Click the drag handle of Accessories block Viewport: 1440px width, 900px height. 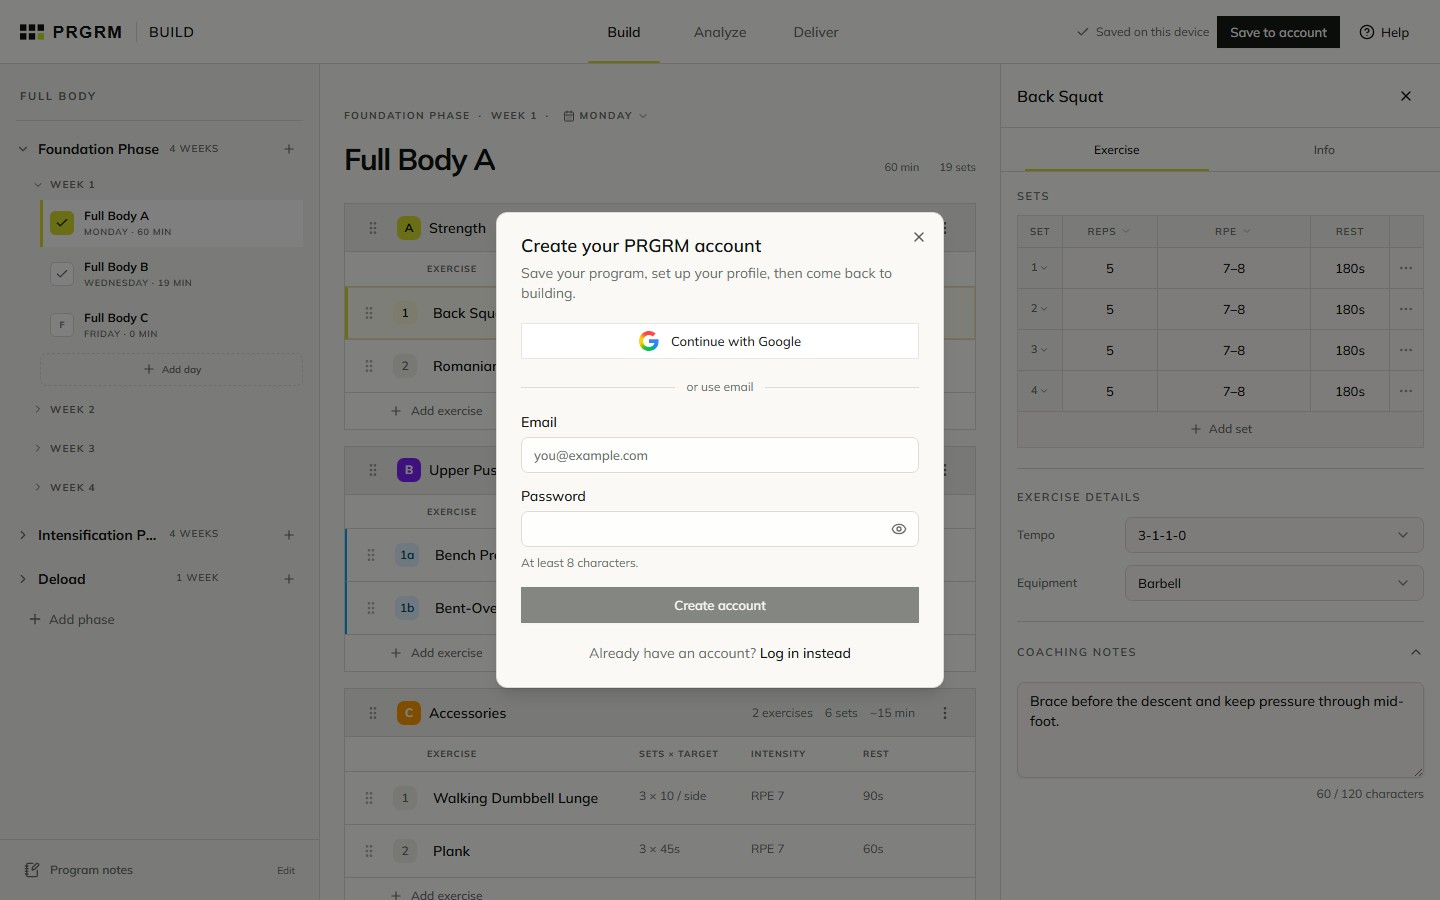tap(373, 713)
